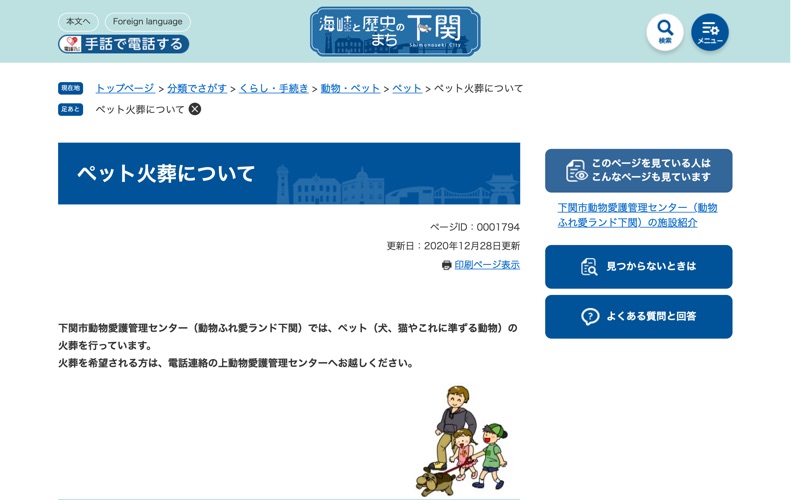Viewport: 800px width, 500px height.
Task: Click 印刷ページ表示 link
Action: (x=487, y=265)
